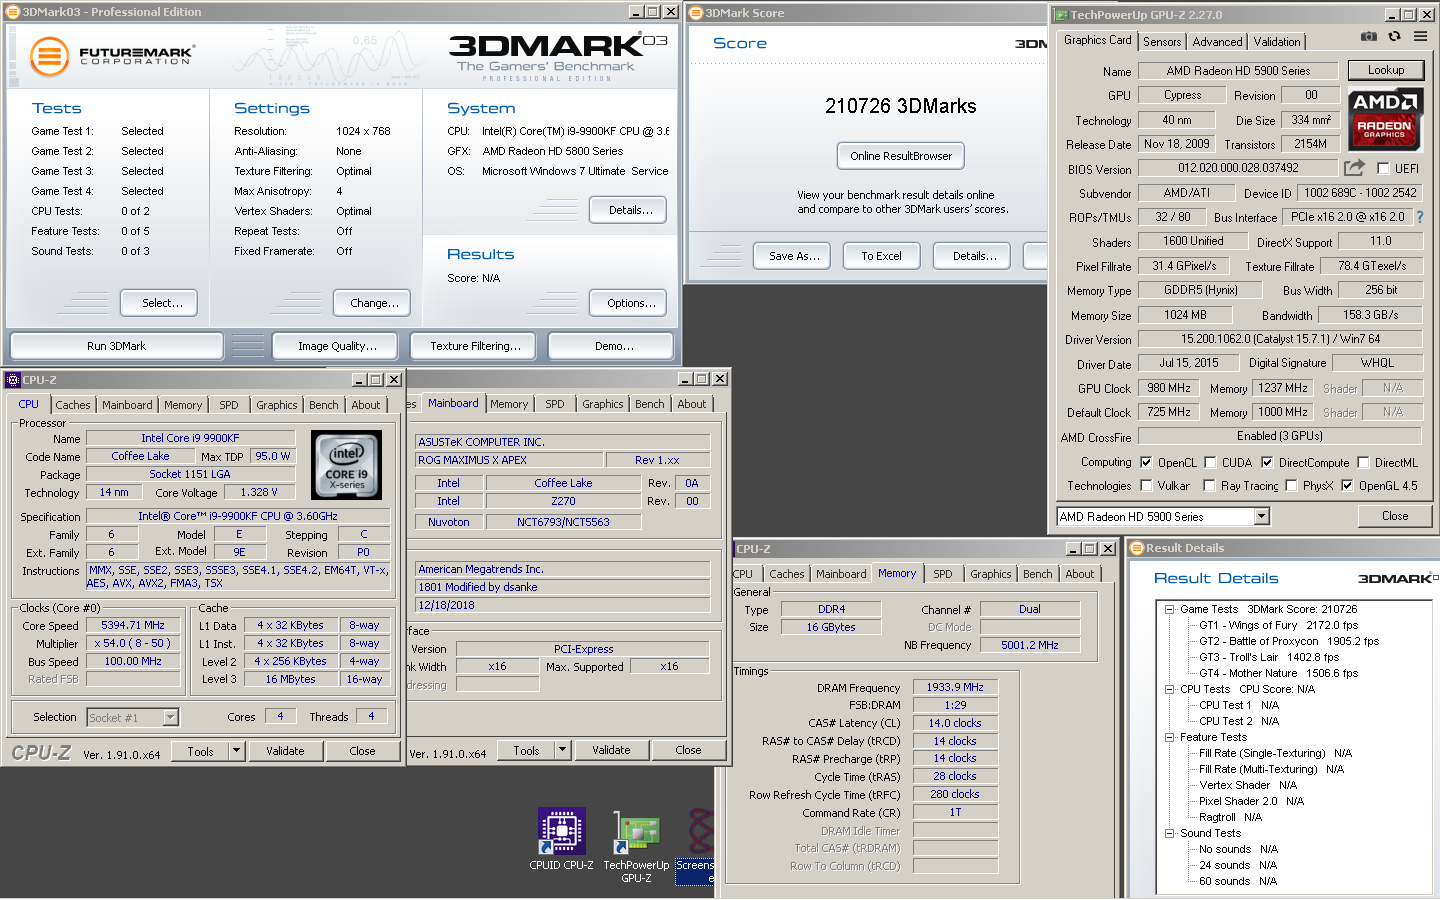This screenshot has height=900, width=1440.
Task: Click the AMD Radeon Graphics logo
Action: pyautogui.click(x=1384, y=118)
